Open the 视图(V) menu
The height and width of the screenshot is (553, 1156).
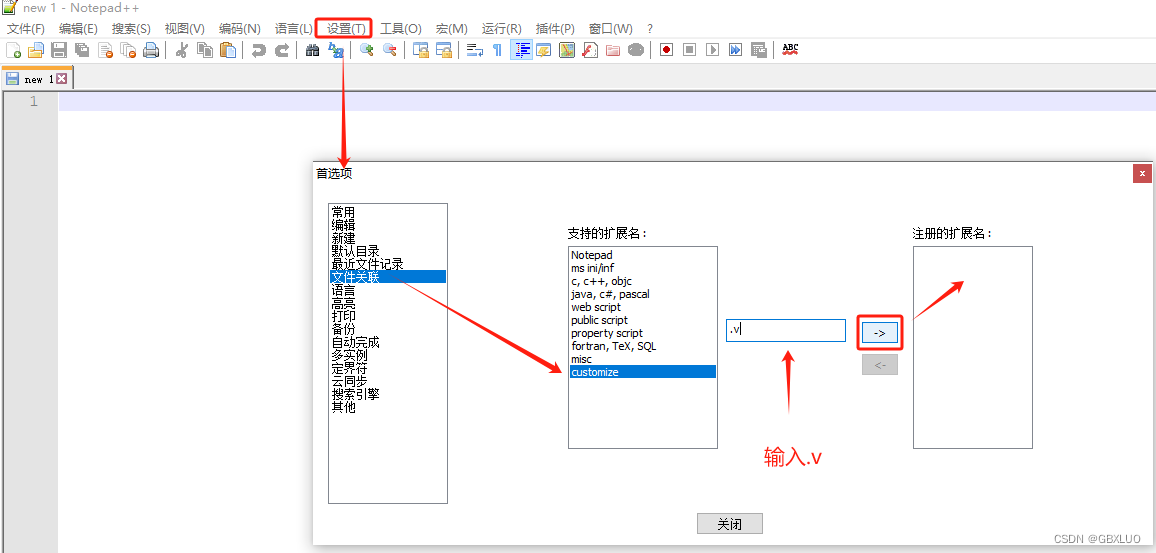tap(184, 29)
